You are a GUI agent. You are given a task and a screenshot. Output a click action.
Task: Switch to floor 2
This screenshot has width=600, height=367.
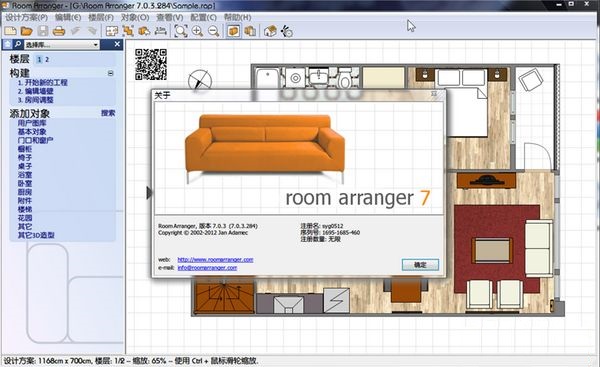tap(47, 59)
